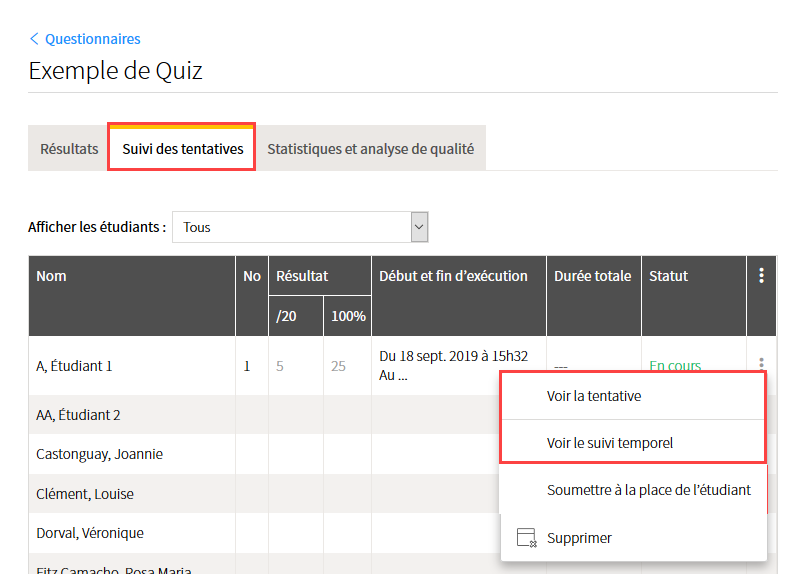Click the three-dot menu for Étudiant 1 row
The width and height of the screenshot is (798, 574).
(761, 363)
